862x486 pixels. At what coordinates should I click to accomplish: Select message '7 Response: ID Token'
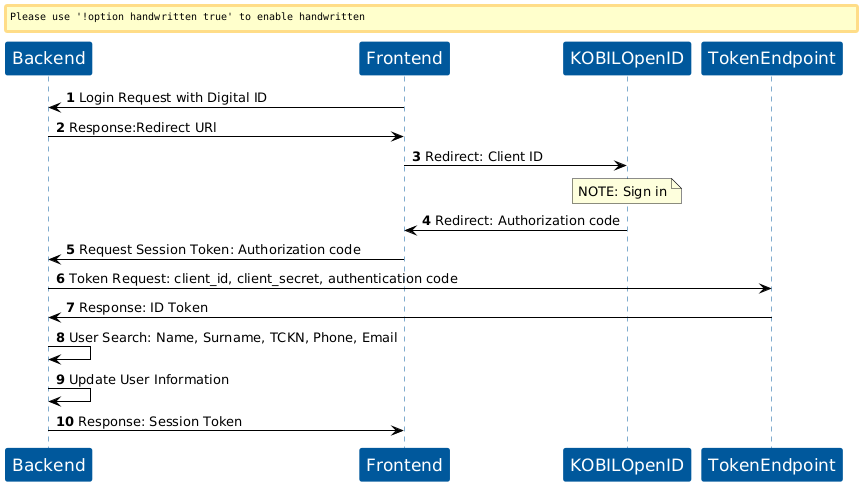tap(137, 308)
